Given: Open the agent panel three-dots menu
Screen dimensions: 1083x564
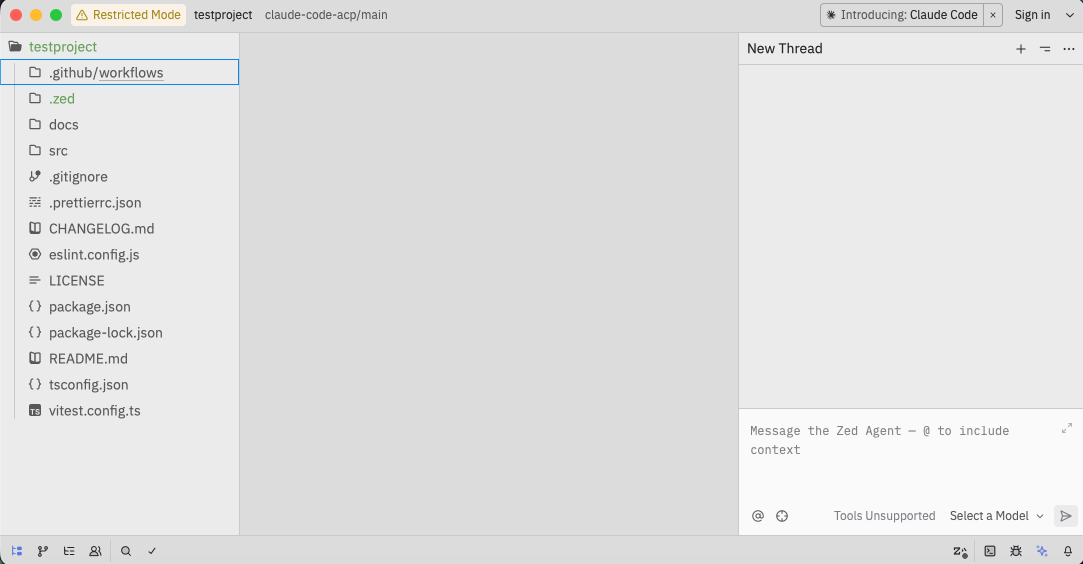Looking at the screenshot, I should point(1069,49).
